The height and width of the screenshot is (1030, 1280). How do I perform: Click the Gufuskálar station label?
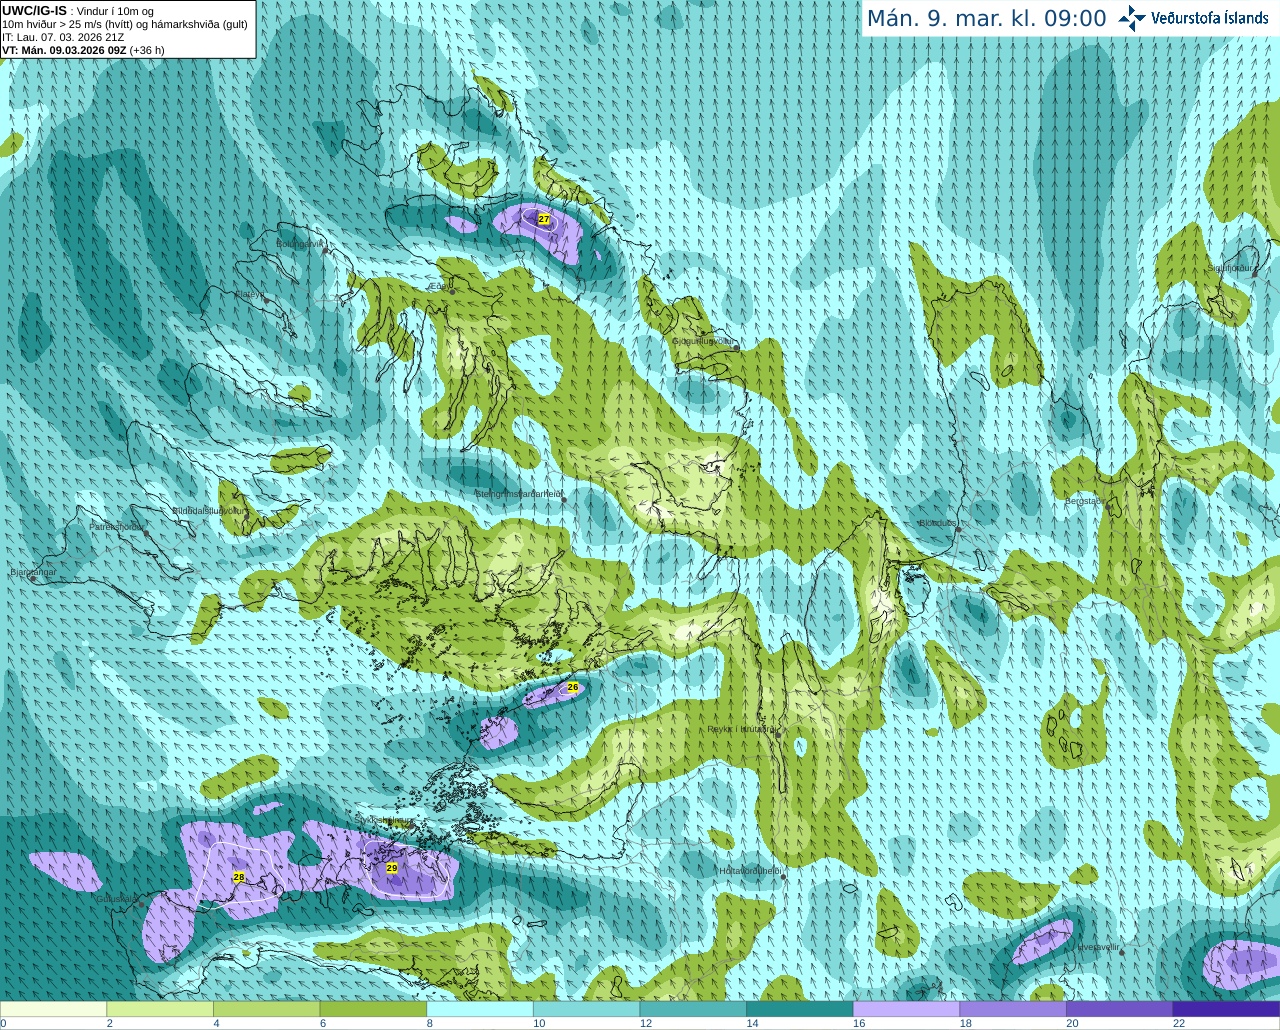tap(116, 899)
